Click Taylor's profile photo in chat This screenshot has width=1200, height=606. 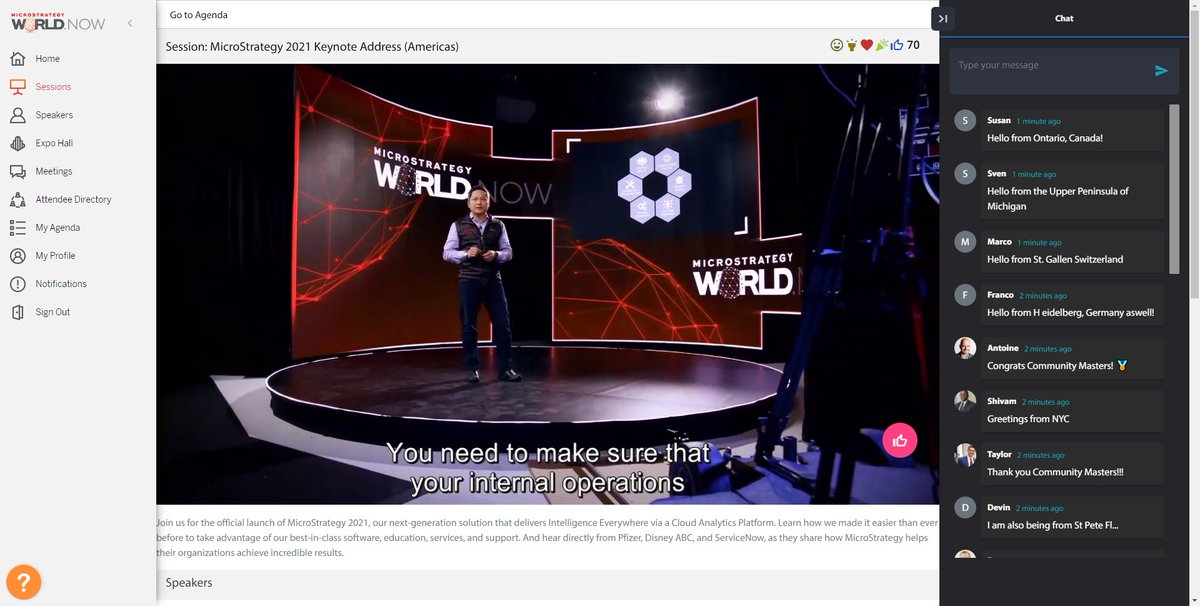coord(965,454)
